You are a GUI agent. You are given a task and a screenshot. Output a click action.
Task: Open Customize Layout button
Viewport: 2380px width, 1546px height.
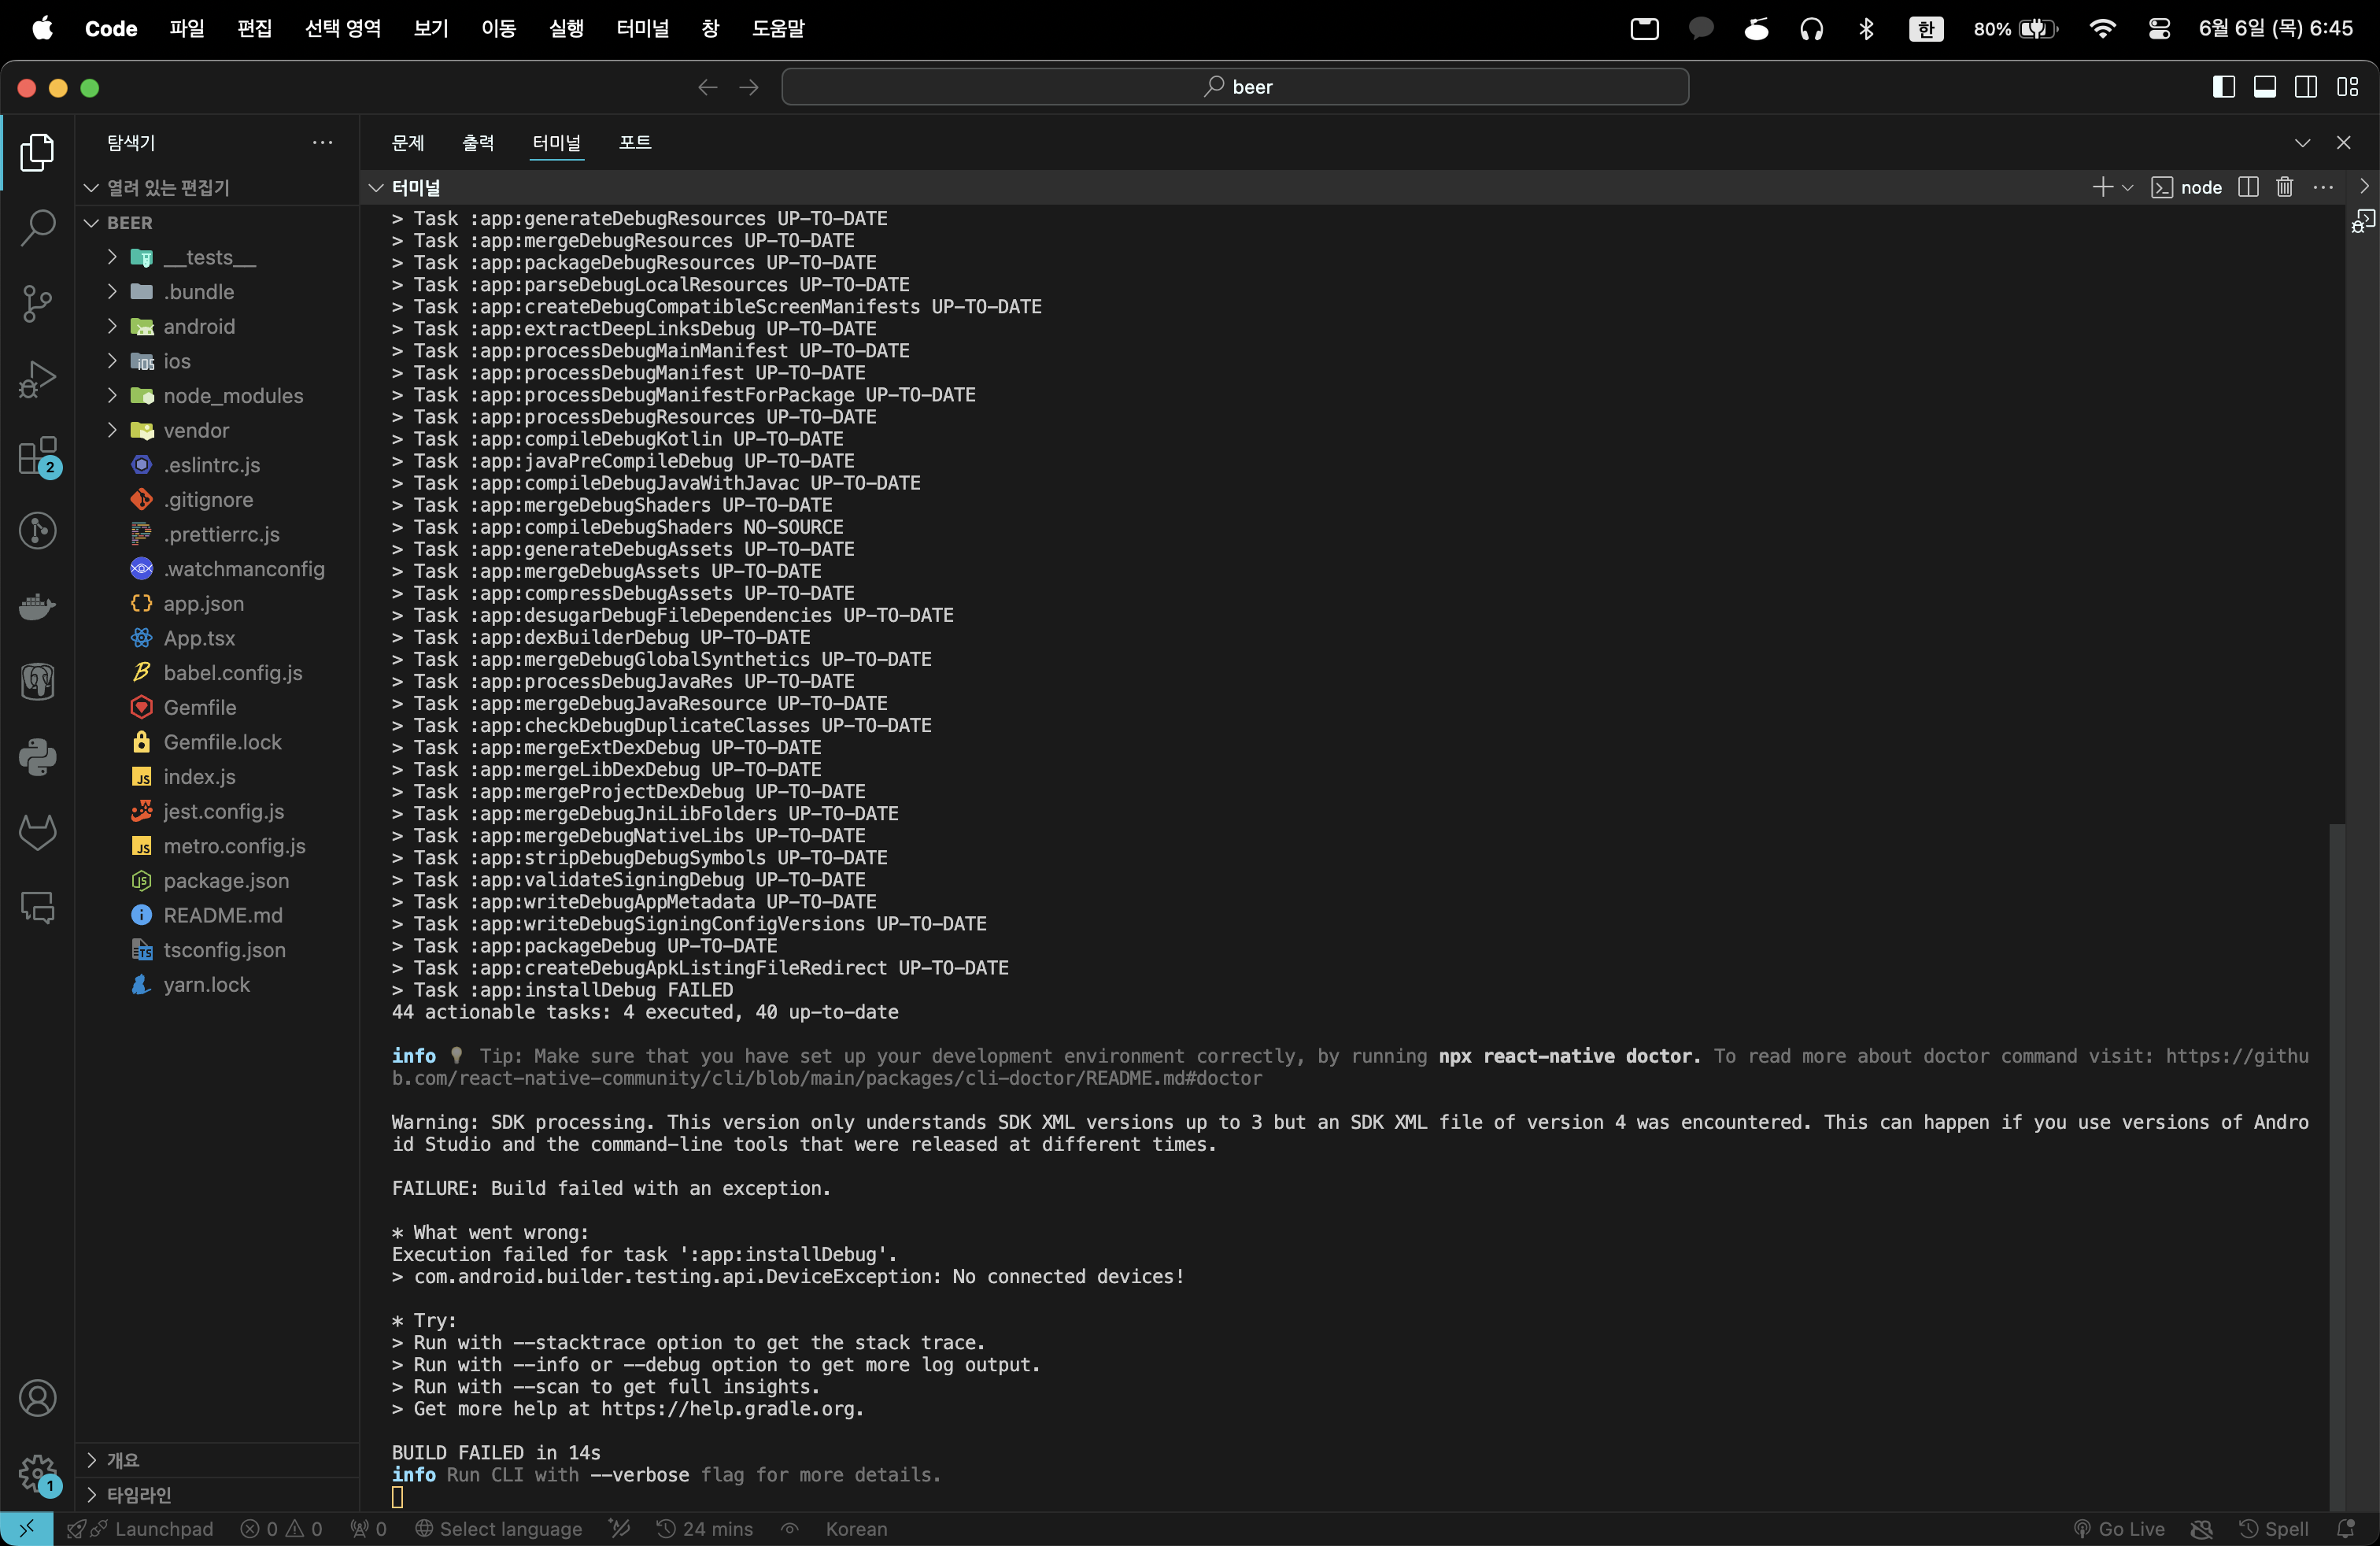pos(2347,87)
